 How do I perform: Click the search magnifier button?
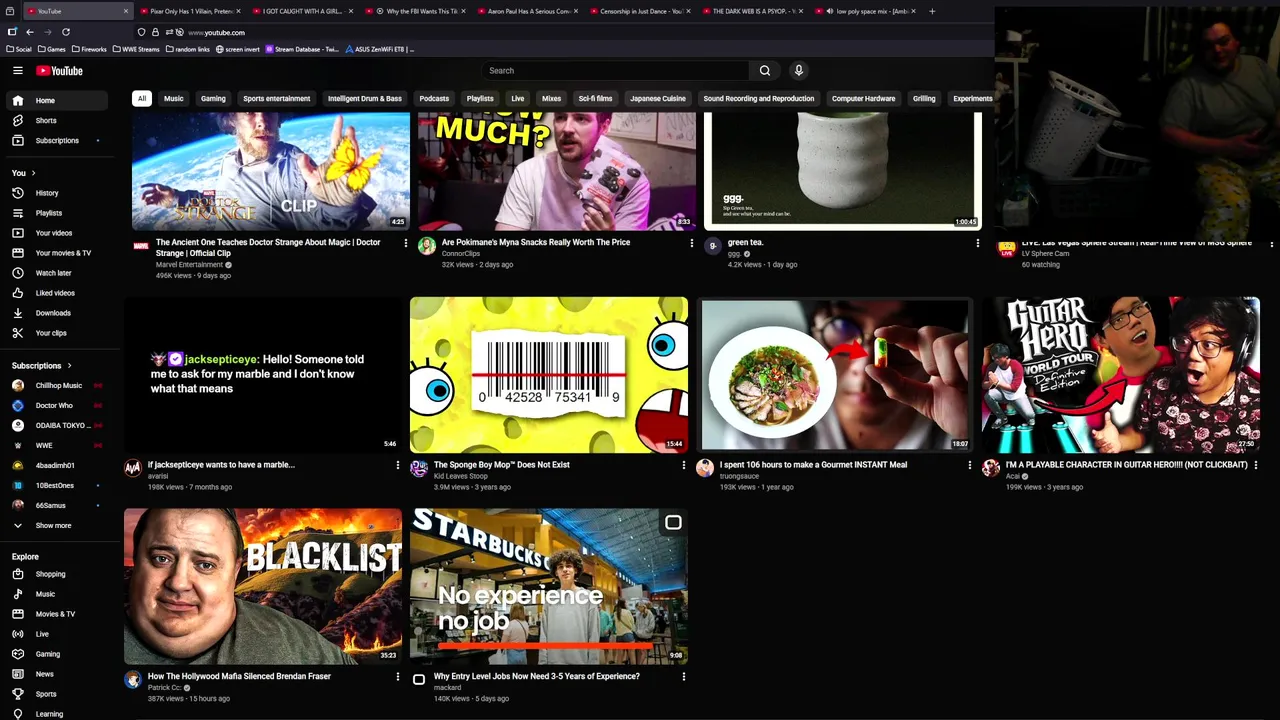pos(765,70)
